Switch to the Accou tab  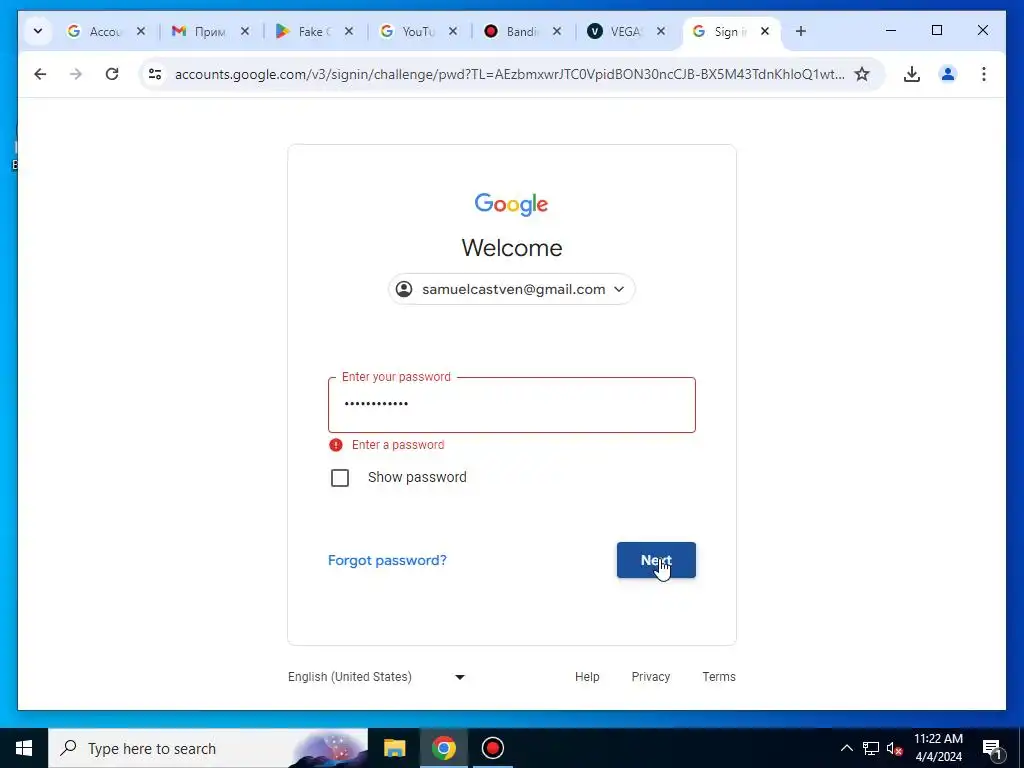95,31
